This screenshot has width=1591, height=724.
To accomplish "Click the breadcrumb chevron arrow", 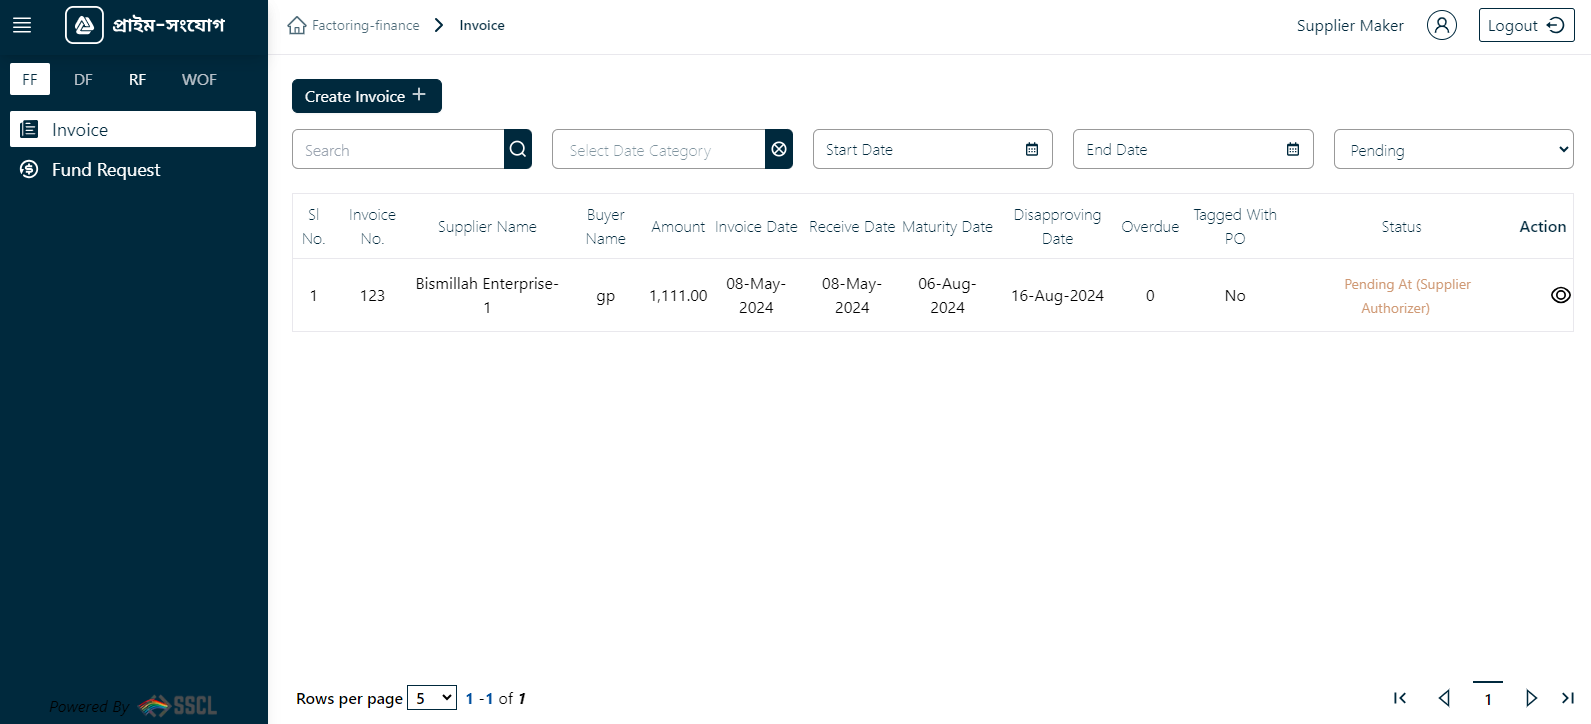I will click(439, 25).
